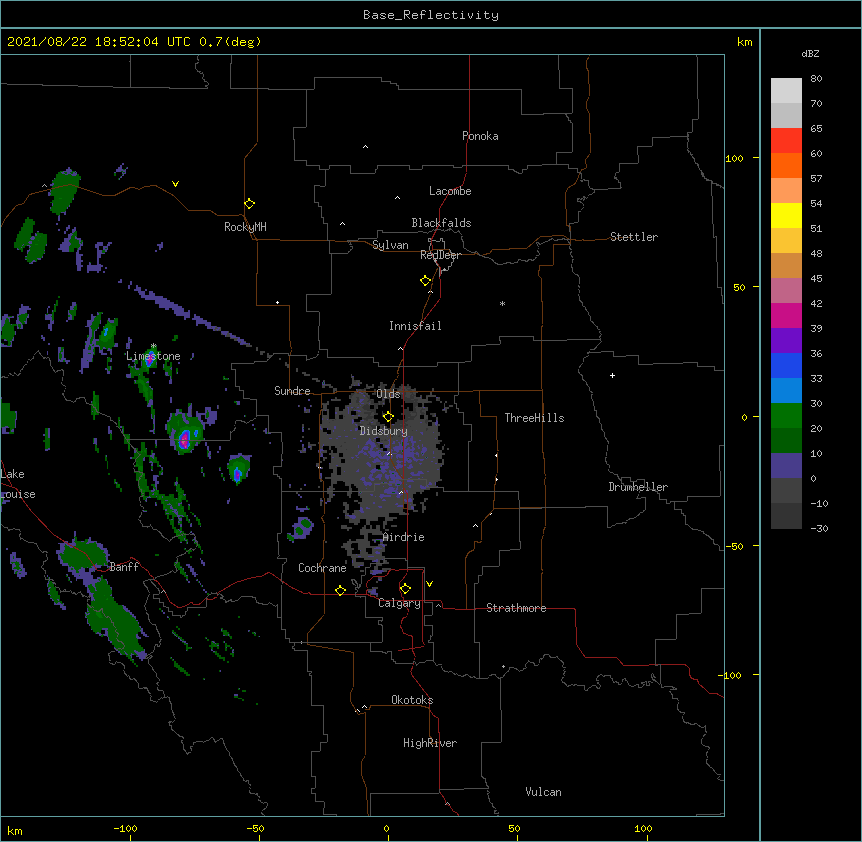The height and width of the screenshot is (842, 862).
Task: Click the Strathmore city label
Action: coord(516,608)
